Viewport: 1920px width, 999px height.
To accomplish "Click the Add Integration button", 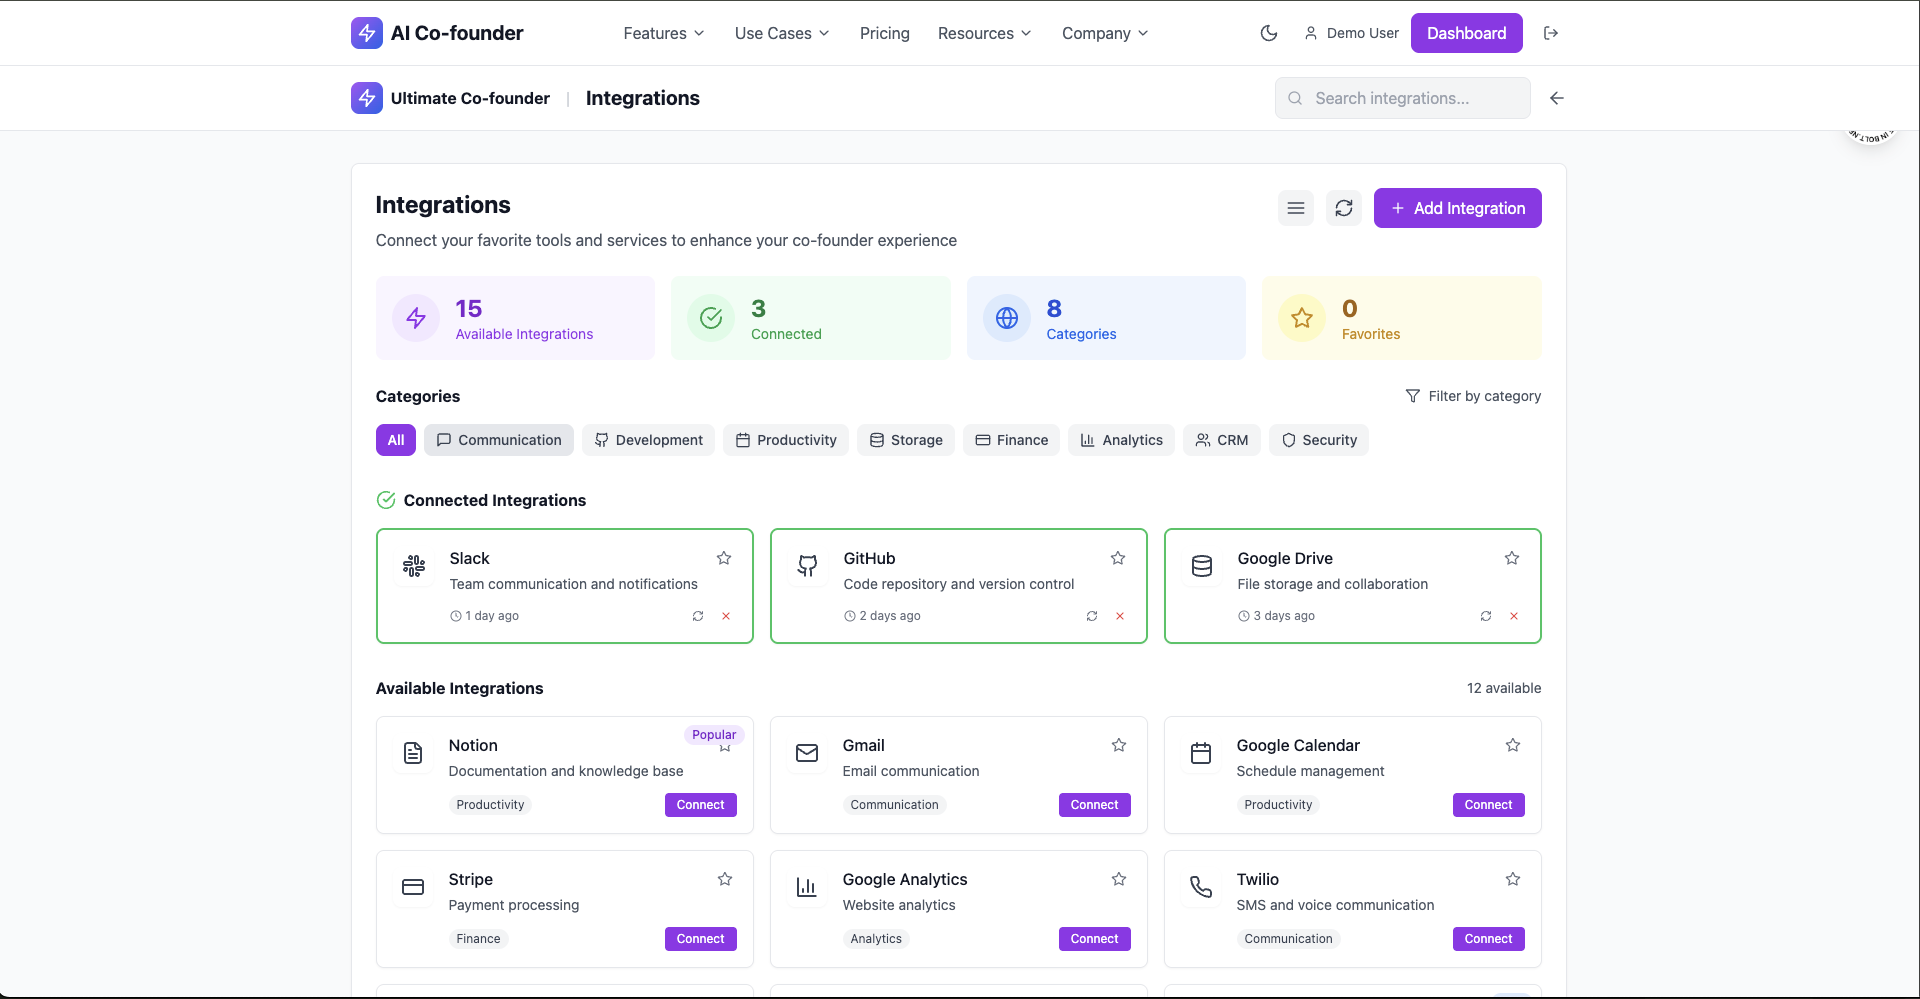I will (x=1458, y=208).
